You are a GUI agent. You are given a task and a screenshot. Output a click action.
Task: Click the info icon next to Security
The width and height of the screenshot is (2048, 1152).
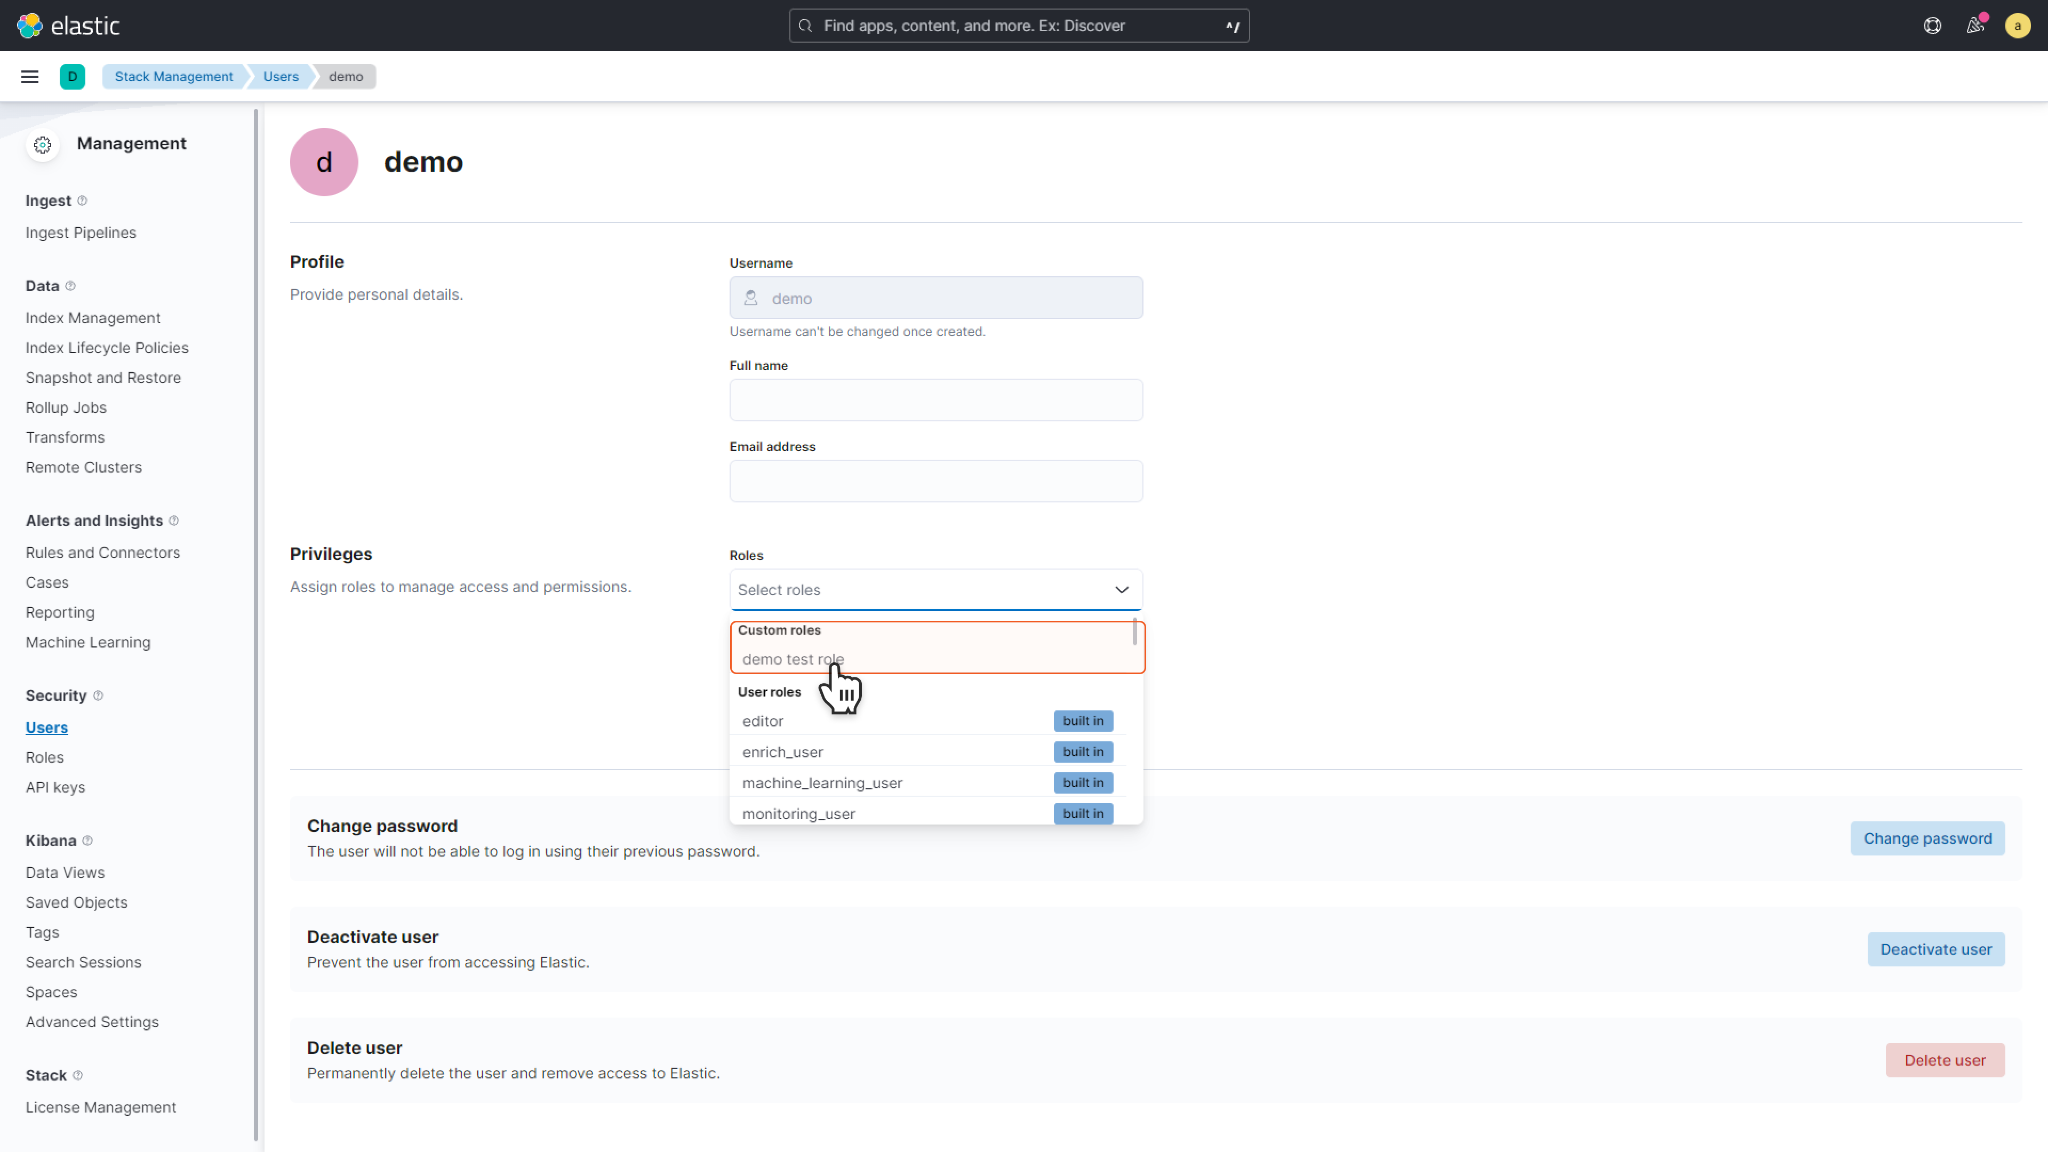[98, 696]
